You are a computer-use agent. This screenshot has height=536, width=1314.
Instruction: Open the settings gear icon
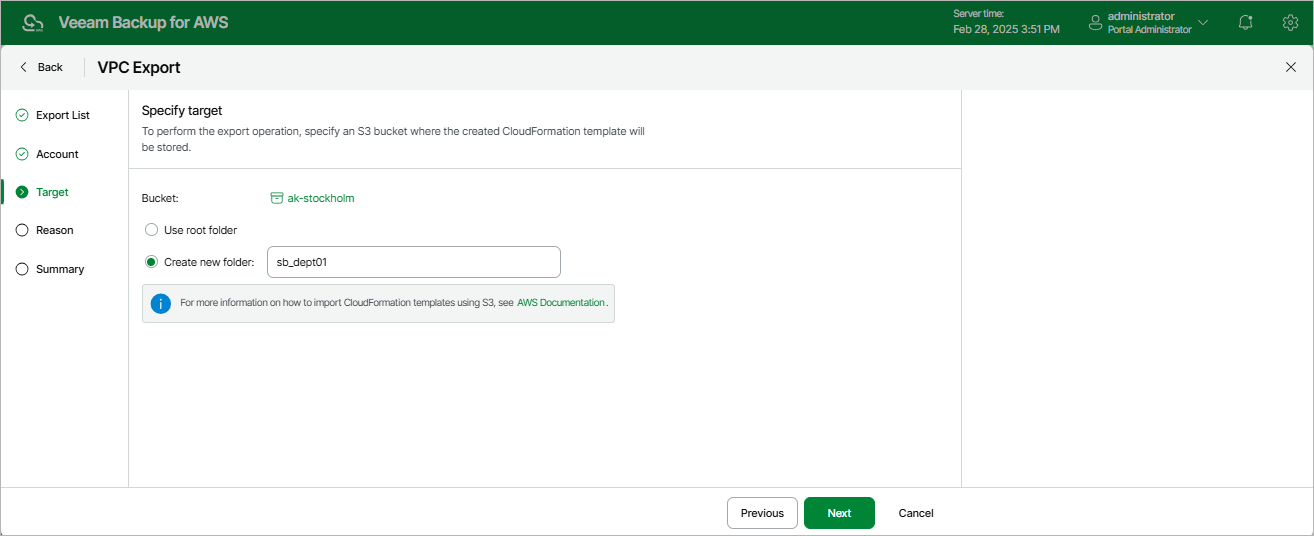[x=1290, y=22]
